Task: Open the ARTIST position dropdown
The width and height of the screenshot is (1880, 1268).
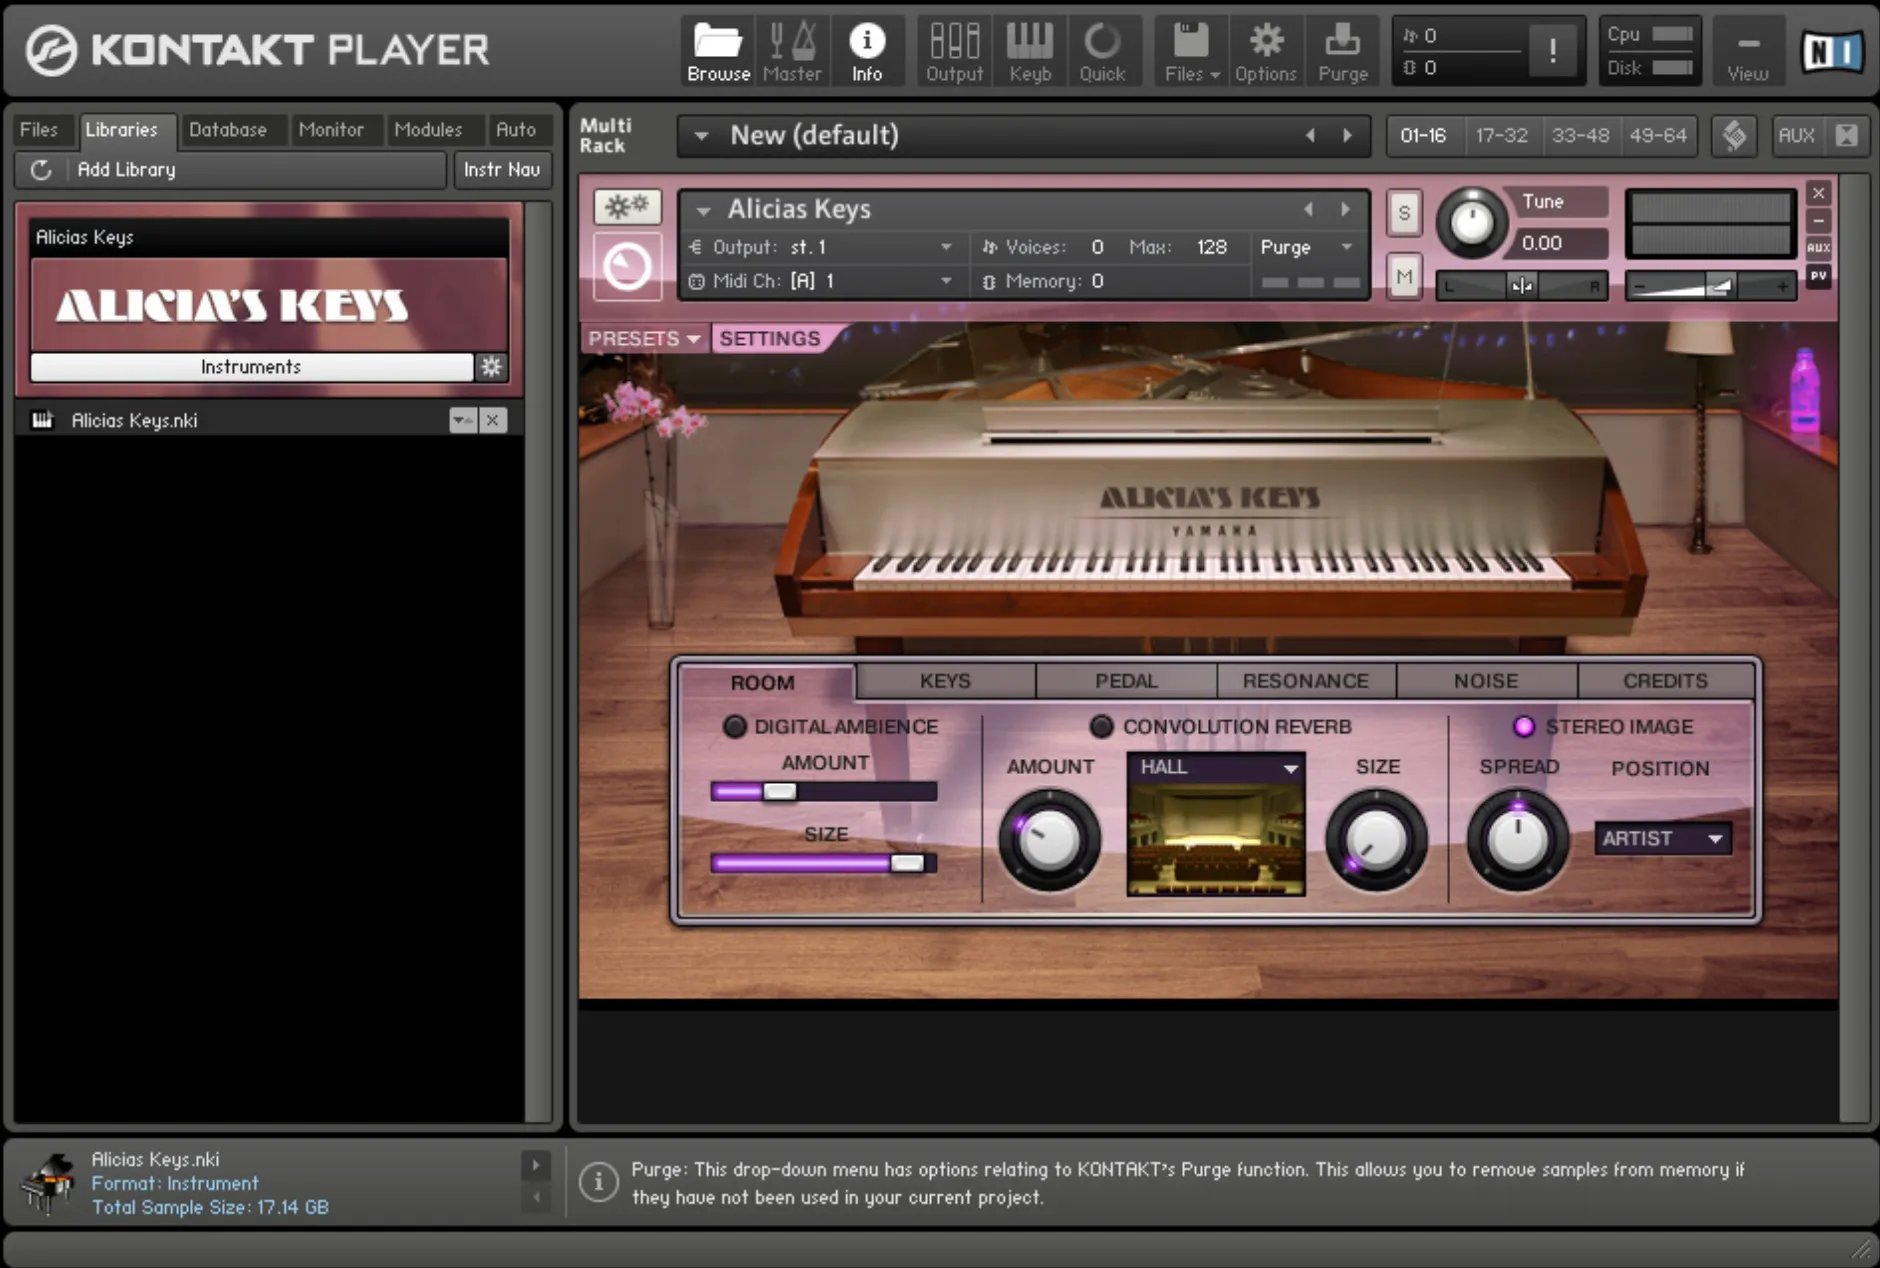Action: (x=1661, y=838)
